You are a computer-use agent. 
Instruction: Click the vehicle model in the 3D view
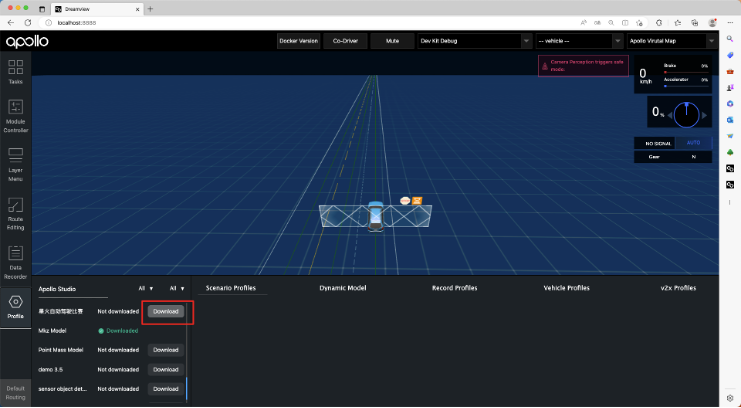coord(375,216)
